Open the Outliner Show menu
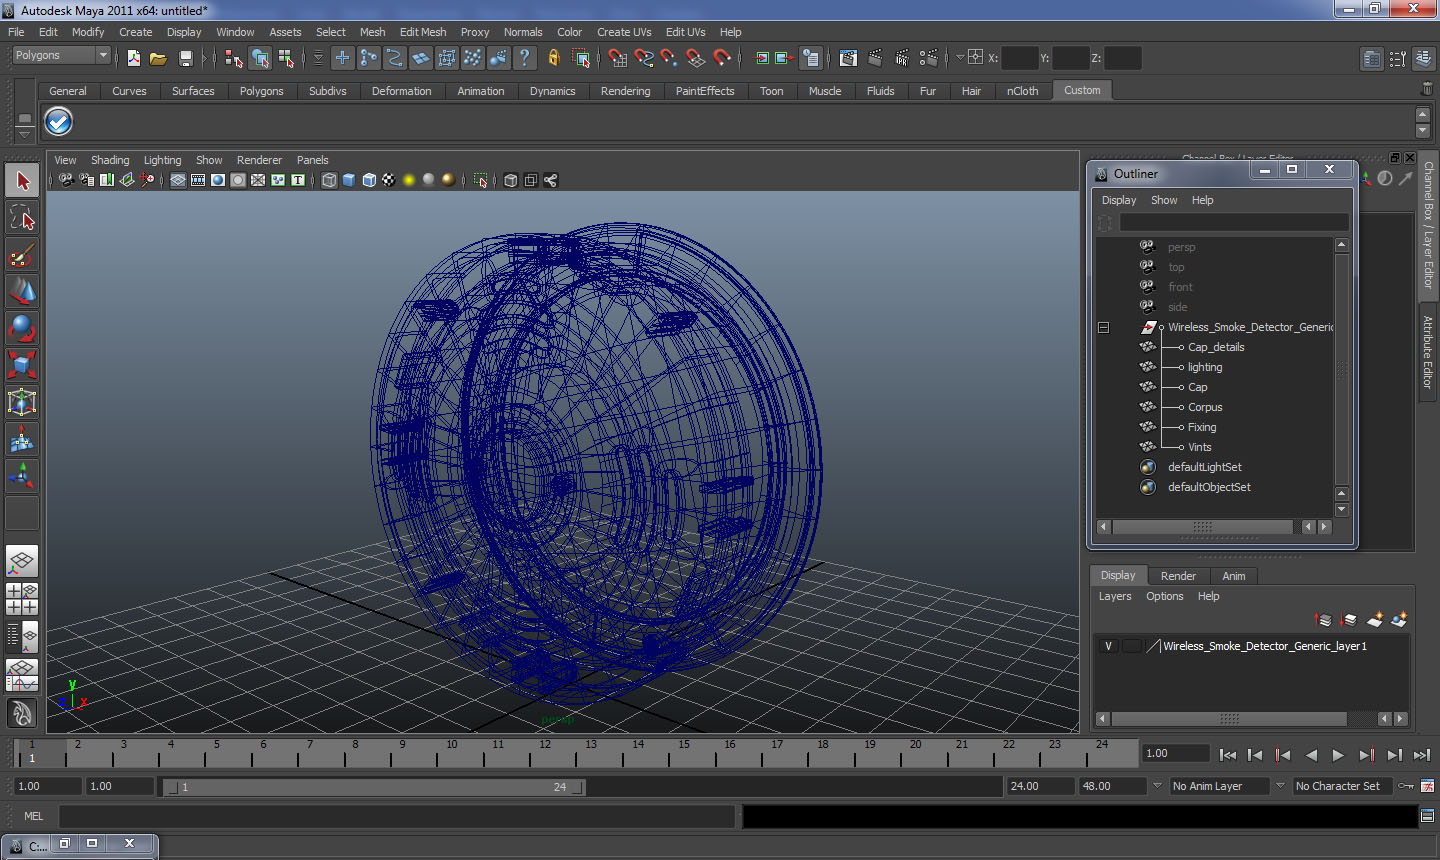The height and width of the screenshot is (860, 1440). click(1164, 200)
